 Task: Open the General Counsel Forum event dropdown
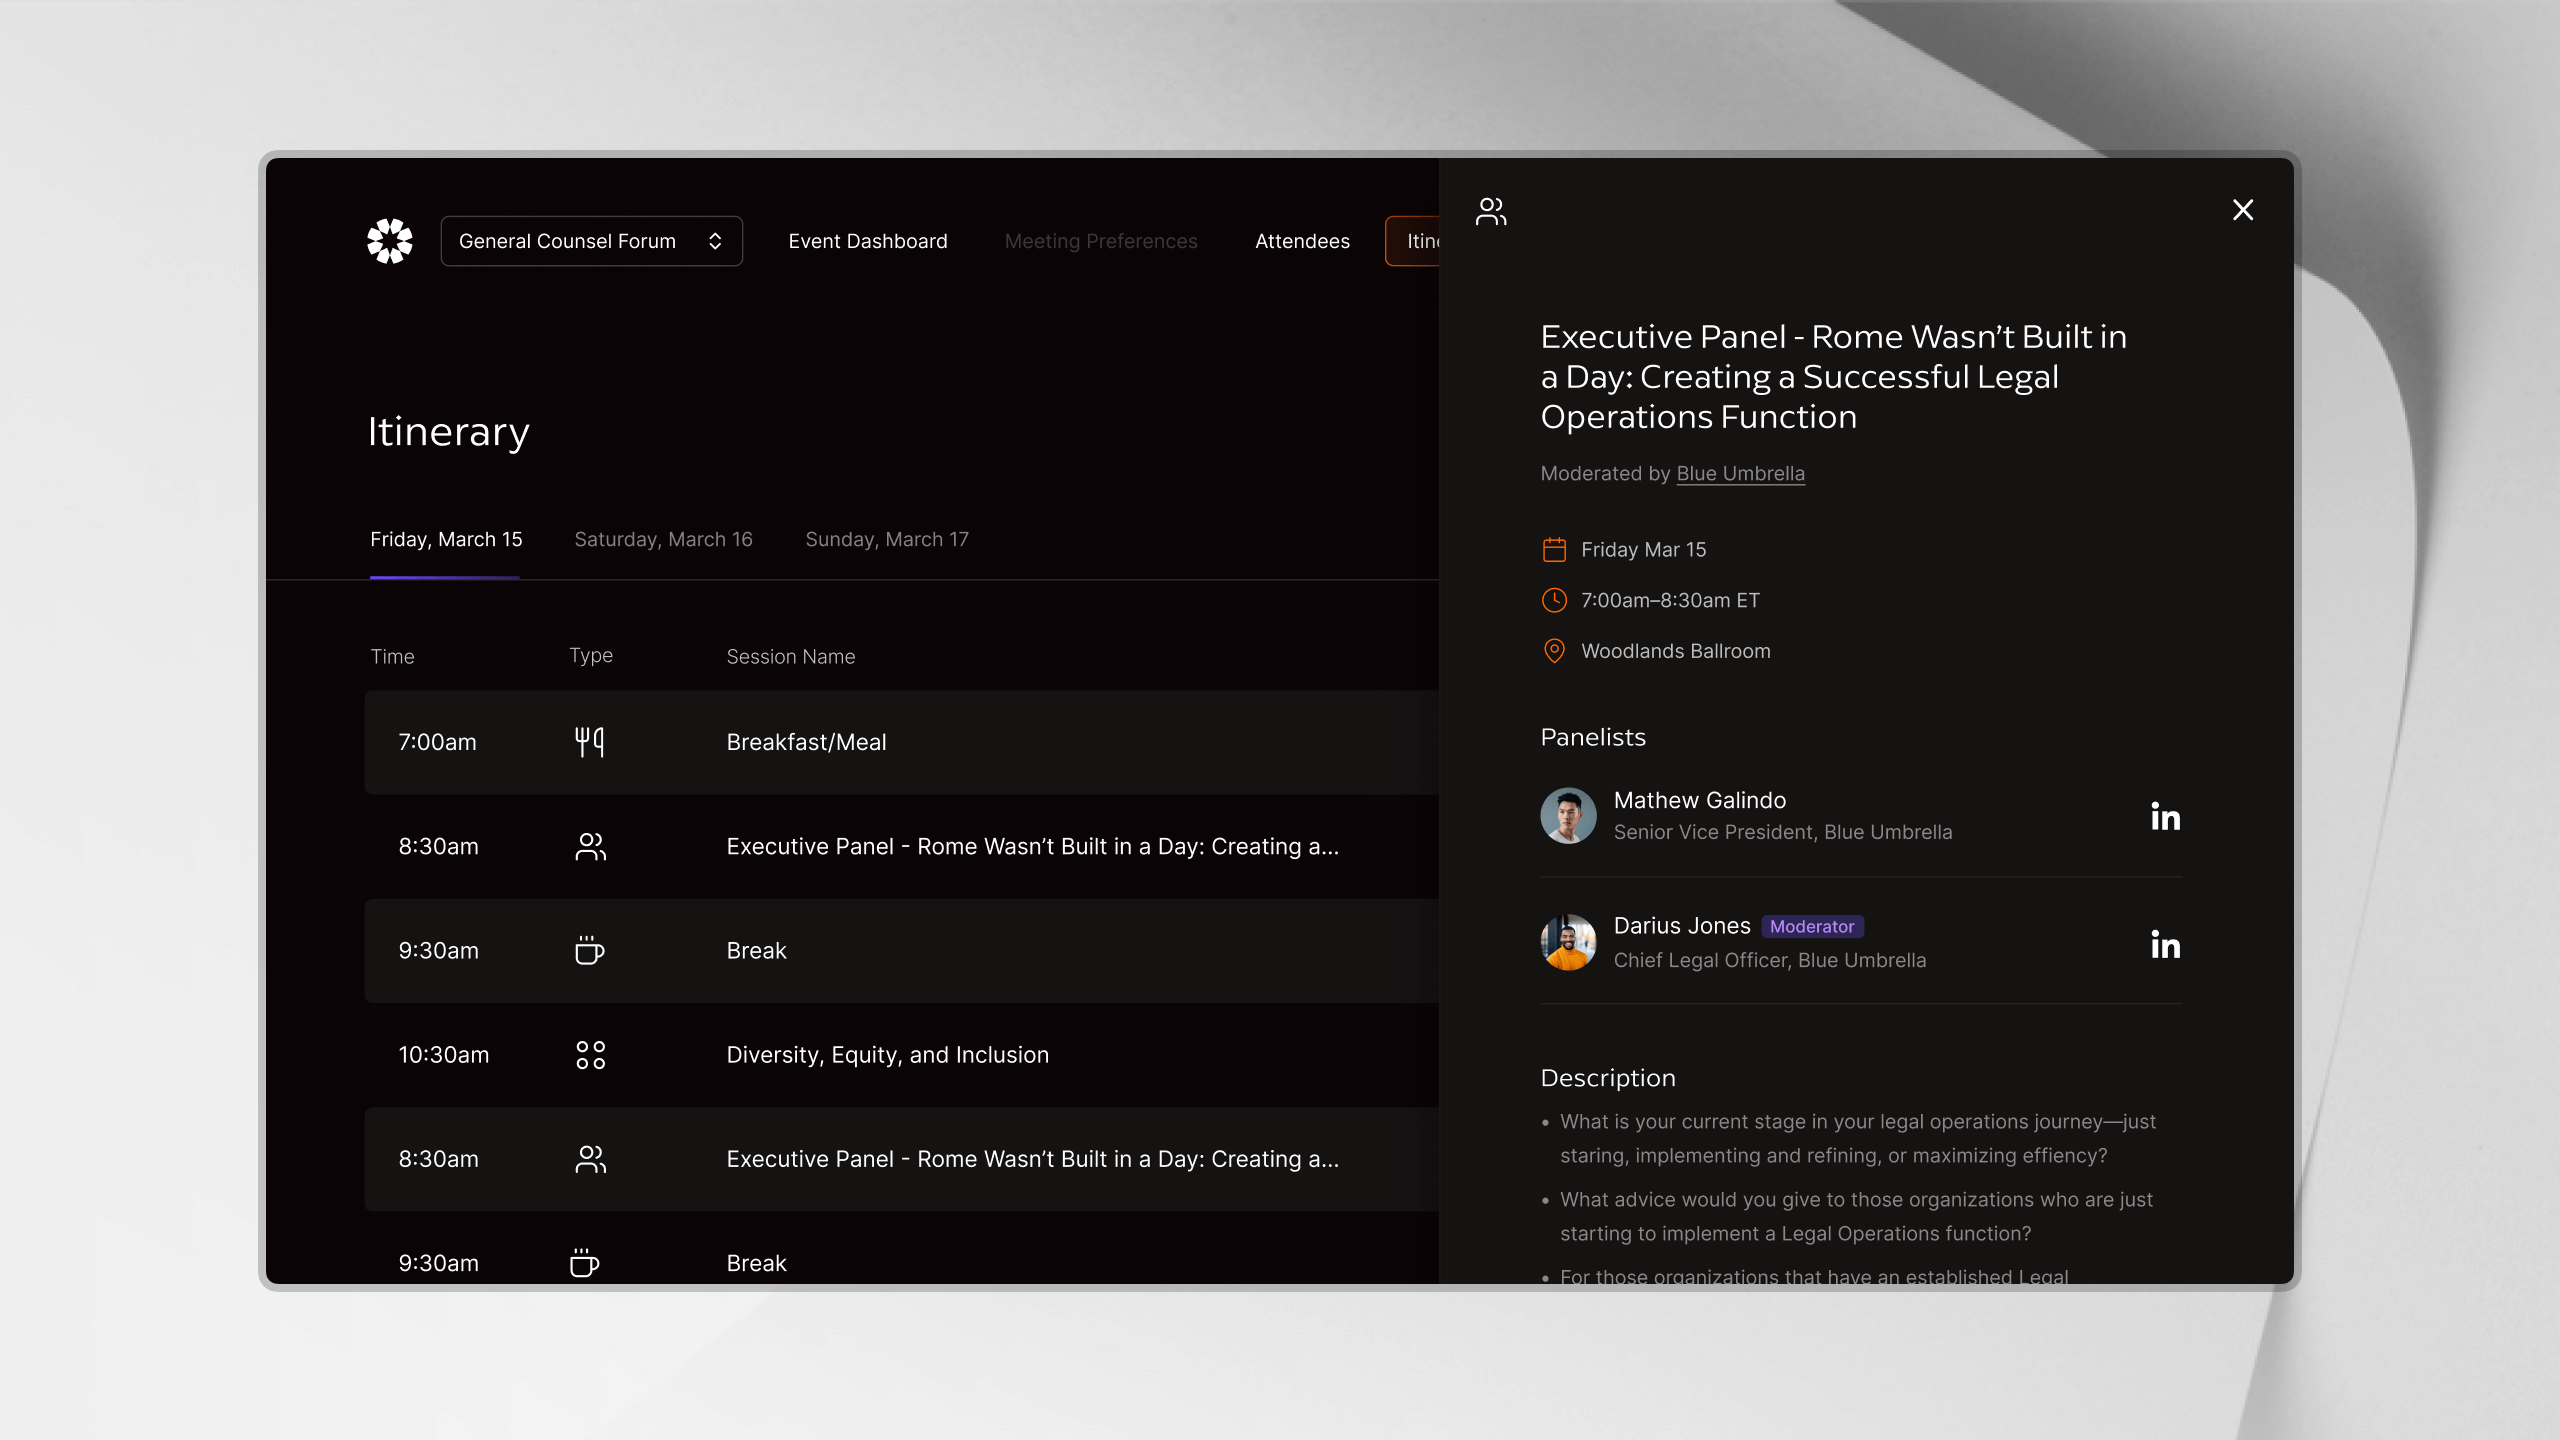pos(591,241)
